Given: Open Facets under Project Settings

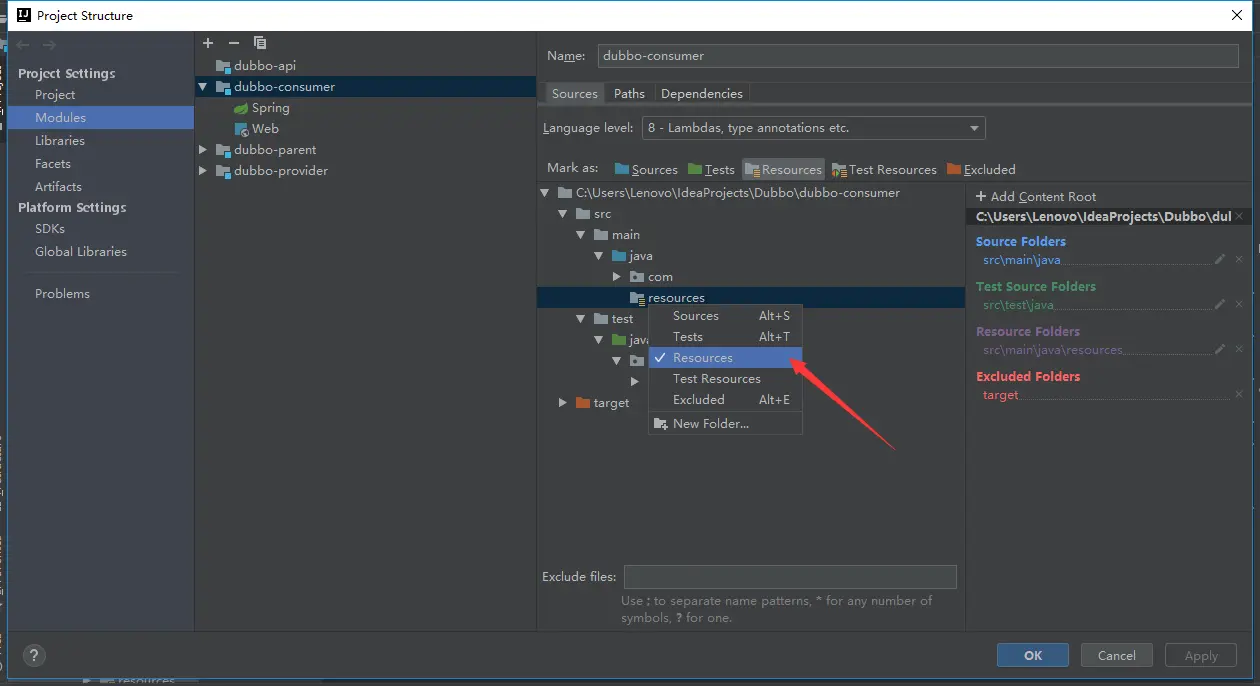Looking at the screenshot, I should point(53,164).
